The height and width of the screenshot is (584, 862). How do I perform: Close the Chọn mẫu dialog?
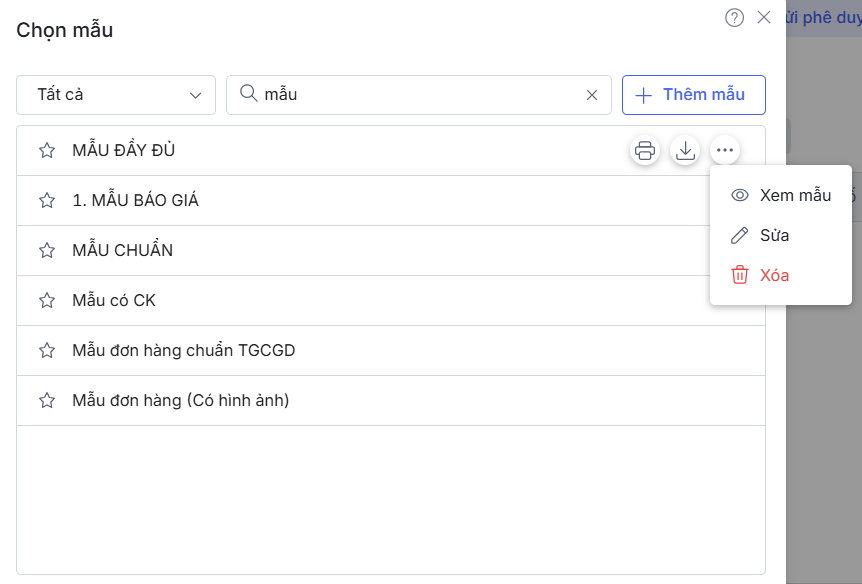click(764, 17)
